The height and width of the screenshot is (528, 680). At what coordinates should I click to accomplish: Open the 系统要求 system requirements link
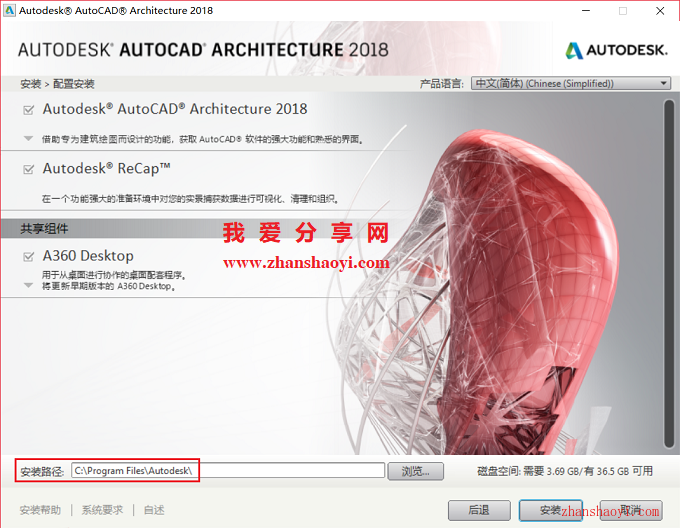tap(102, 510)
